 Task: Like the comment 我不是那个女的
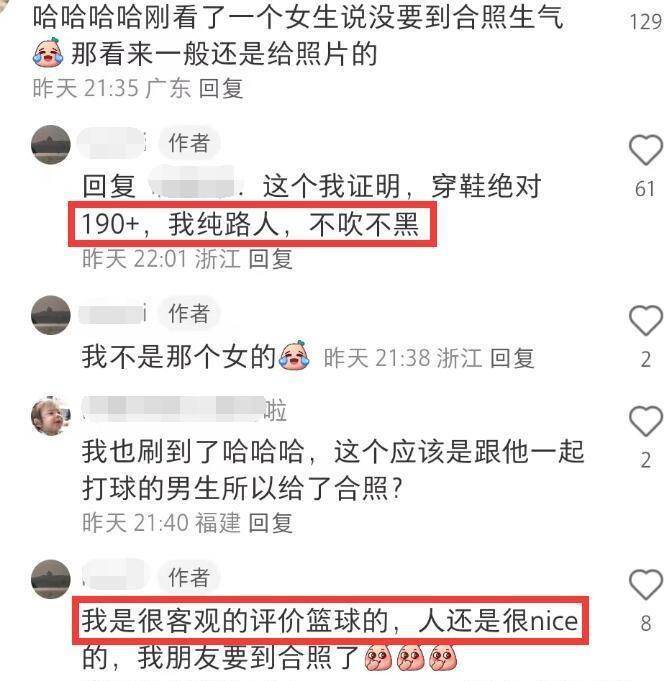click(x=646, y=321)
